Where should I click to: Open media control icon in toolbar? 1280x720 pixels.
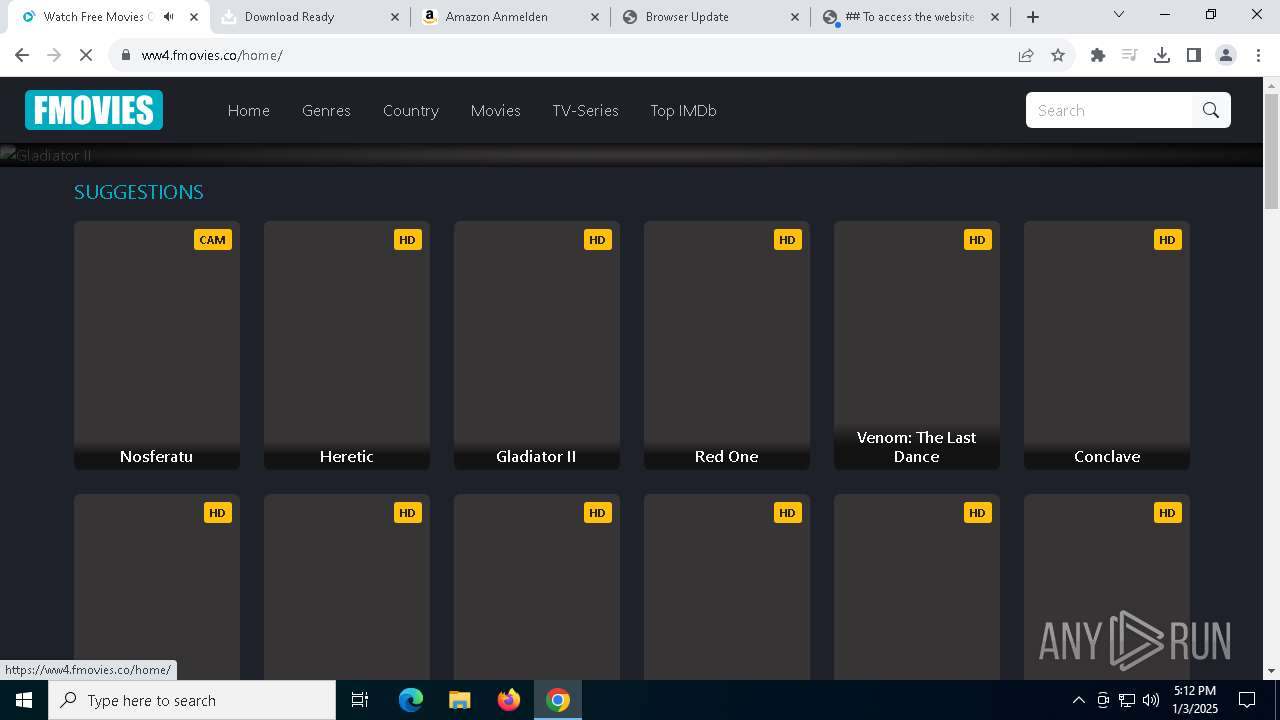1130,55
